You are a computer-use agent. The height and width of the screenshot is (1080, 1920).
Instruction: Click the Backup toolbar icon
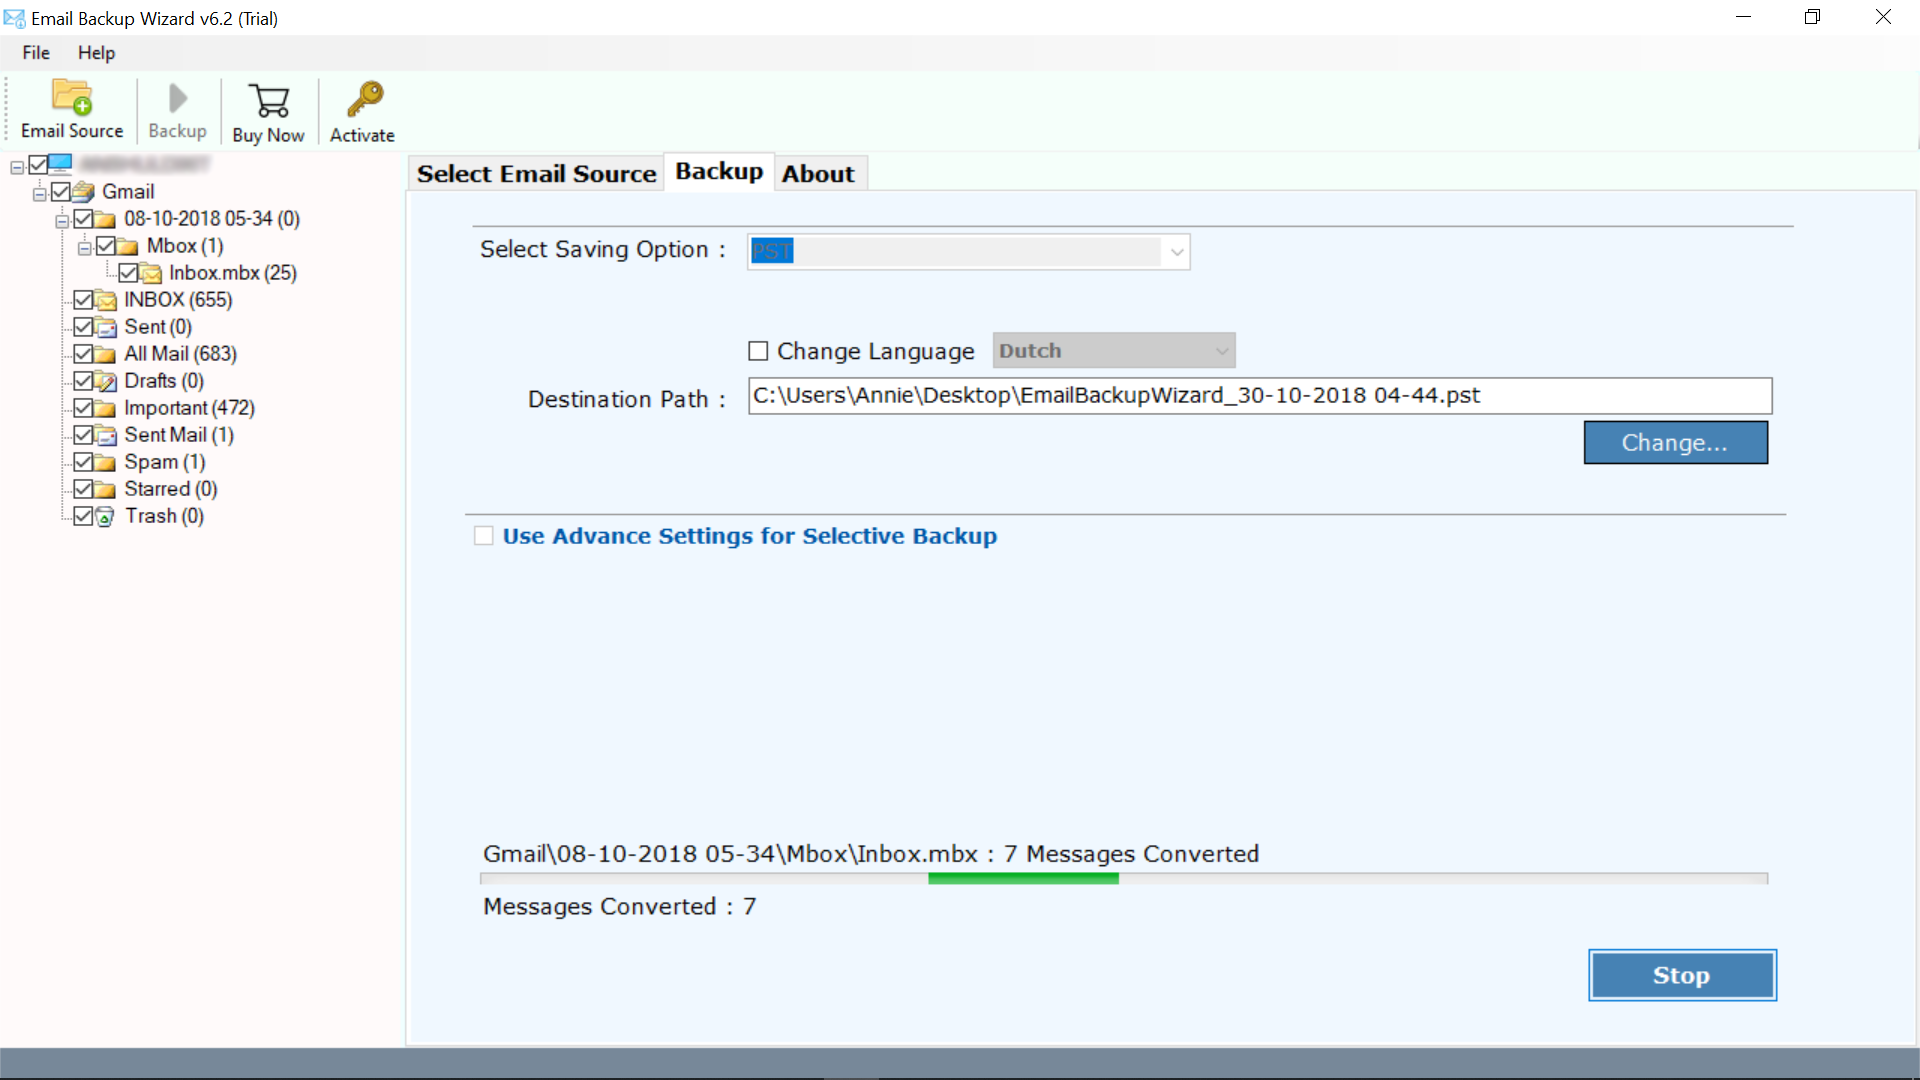(178, 111)
